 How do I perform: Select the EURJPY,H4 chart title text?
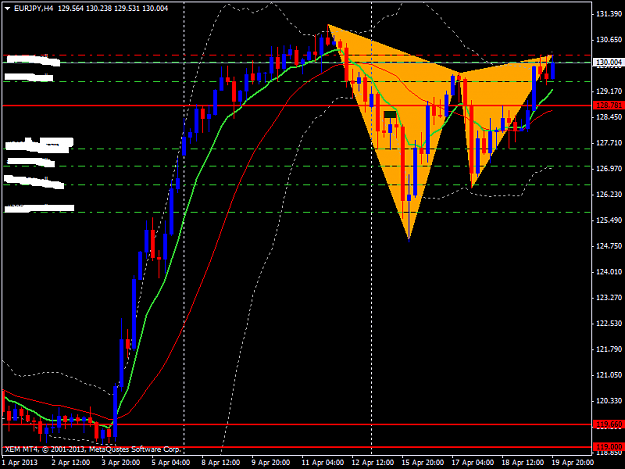click(33, 8)
